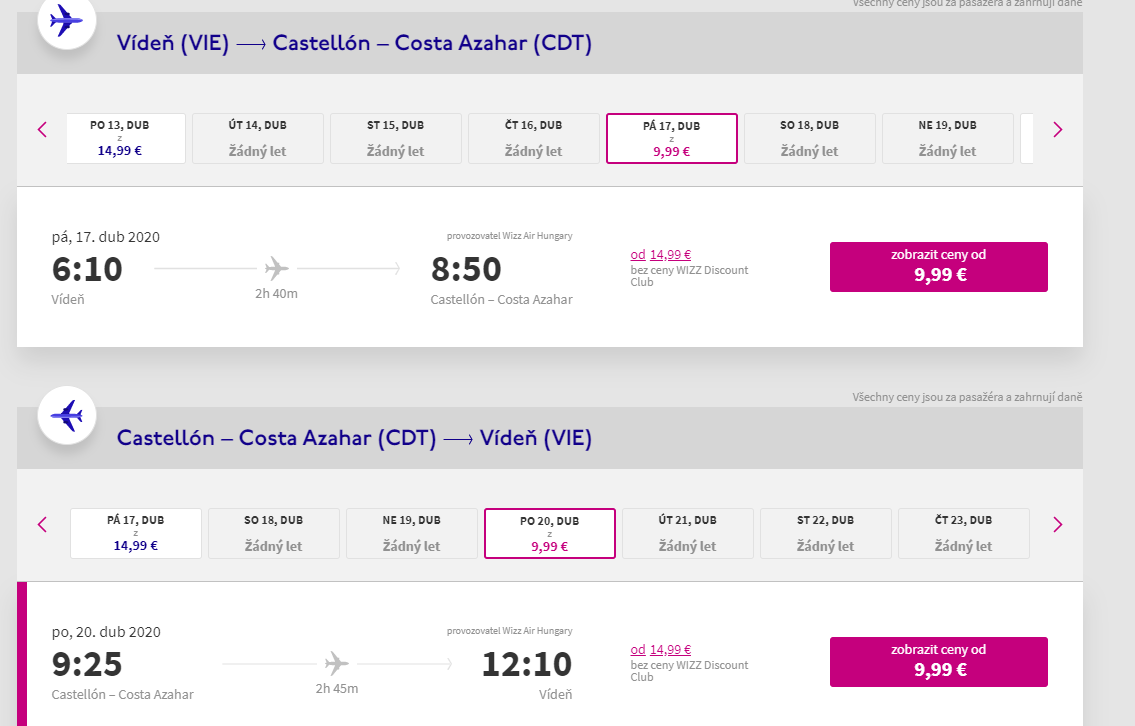Show earlier outbound dates with left arrow

[x=42, y=130]
